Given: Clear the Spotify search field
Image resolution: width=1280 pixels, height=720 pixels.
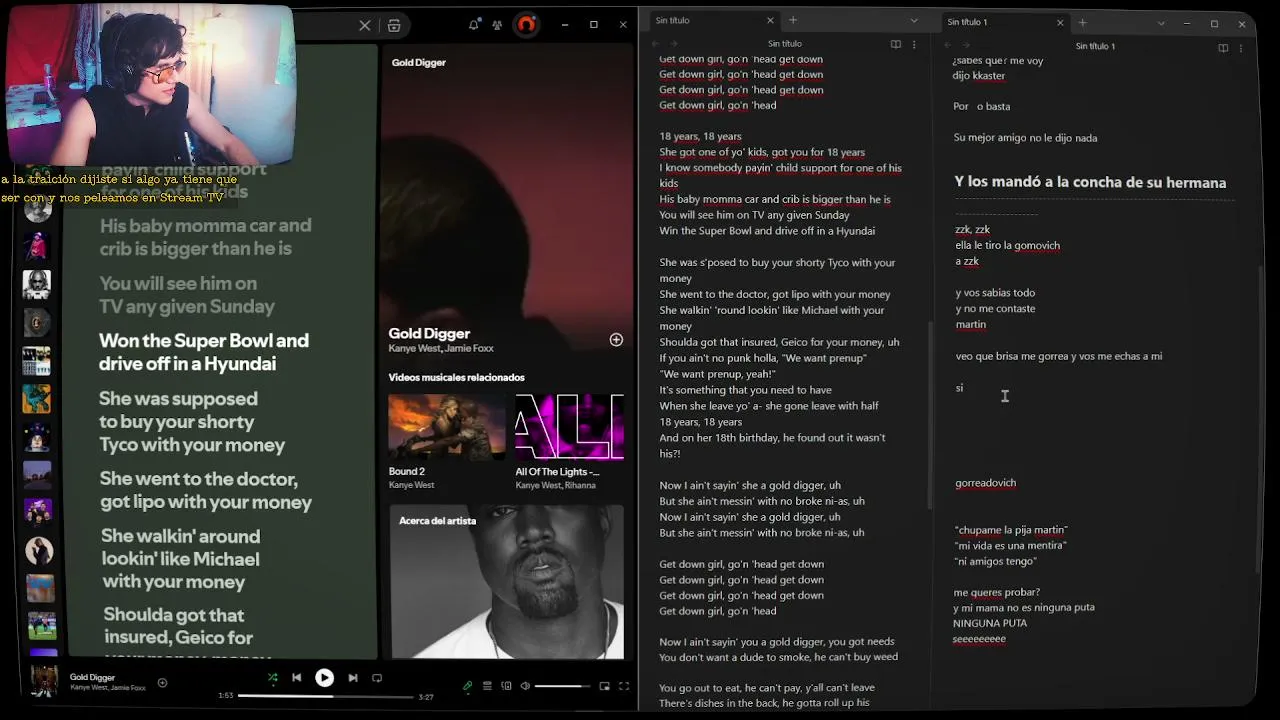Looking at the screenshot, I should coord(365,25).
